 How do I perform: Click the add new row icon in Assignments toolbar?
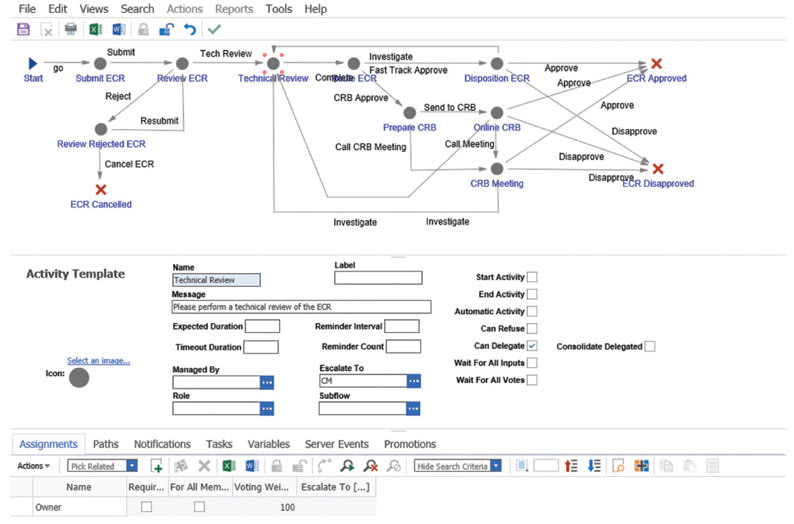[157, 466]
